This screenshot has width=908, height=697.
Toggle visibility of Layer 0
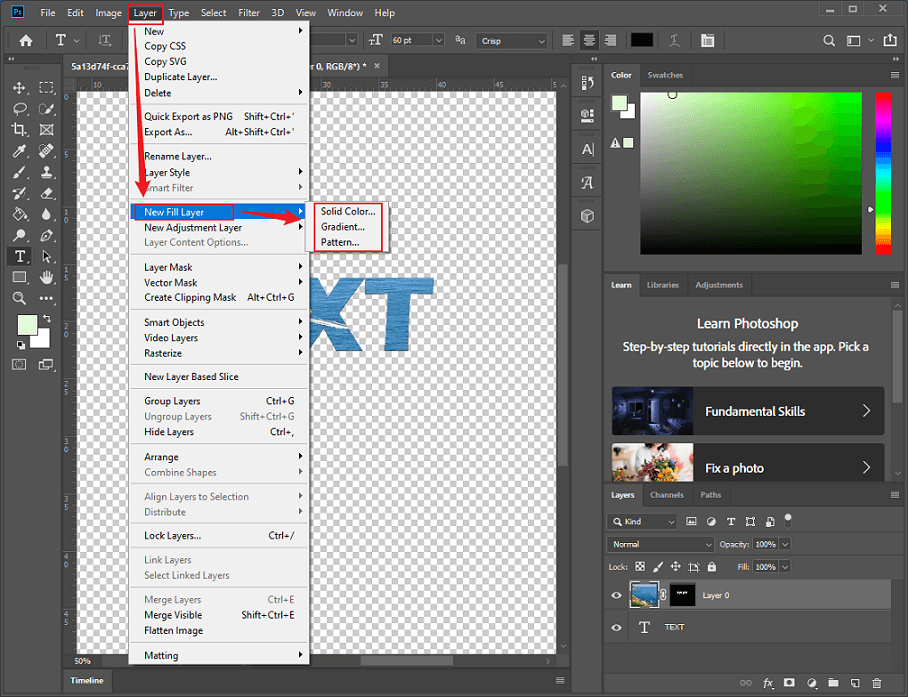(619, 594)
